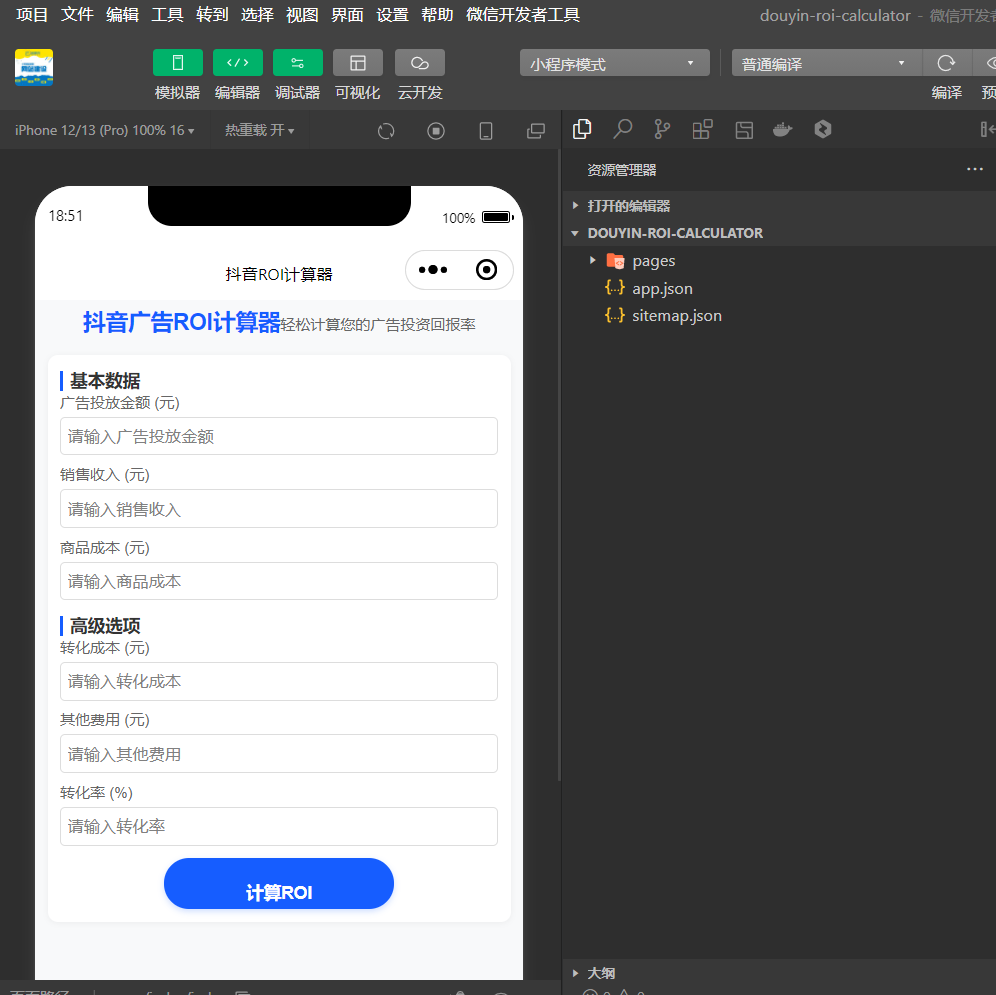The image size is (996, 995).
Task: Open the Search magnifier icon
Action: 622,129
